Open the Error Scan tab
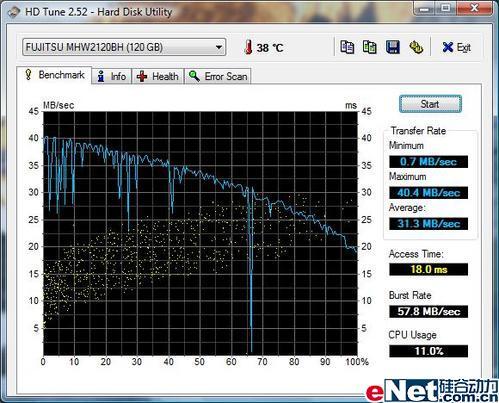 [x=217, y=76]
